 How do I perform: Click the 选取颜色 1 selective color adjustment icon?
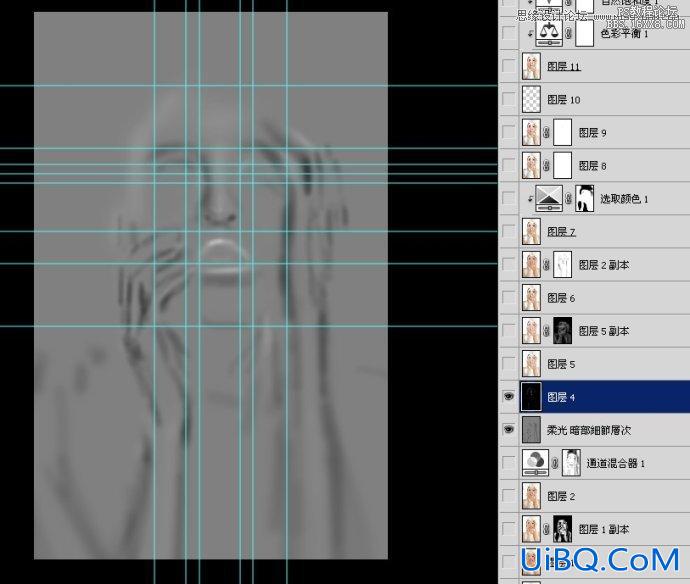coord(549,198)
